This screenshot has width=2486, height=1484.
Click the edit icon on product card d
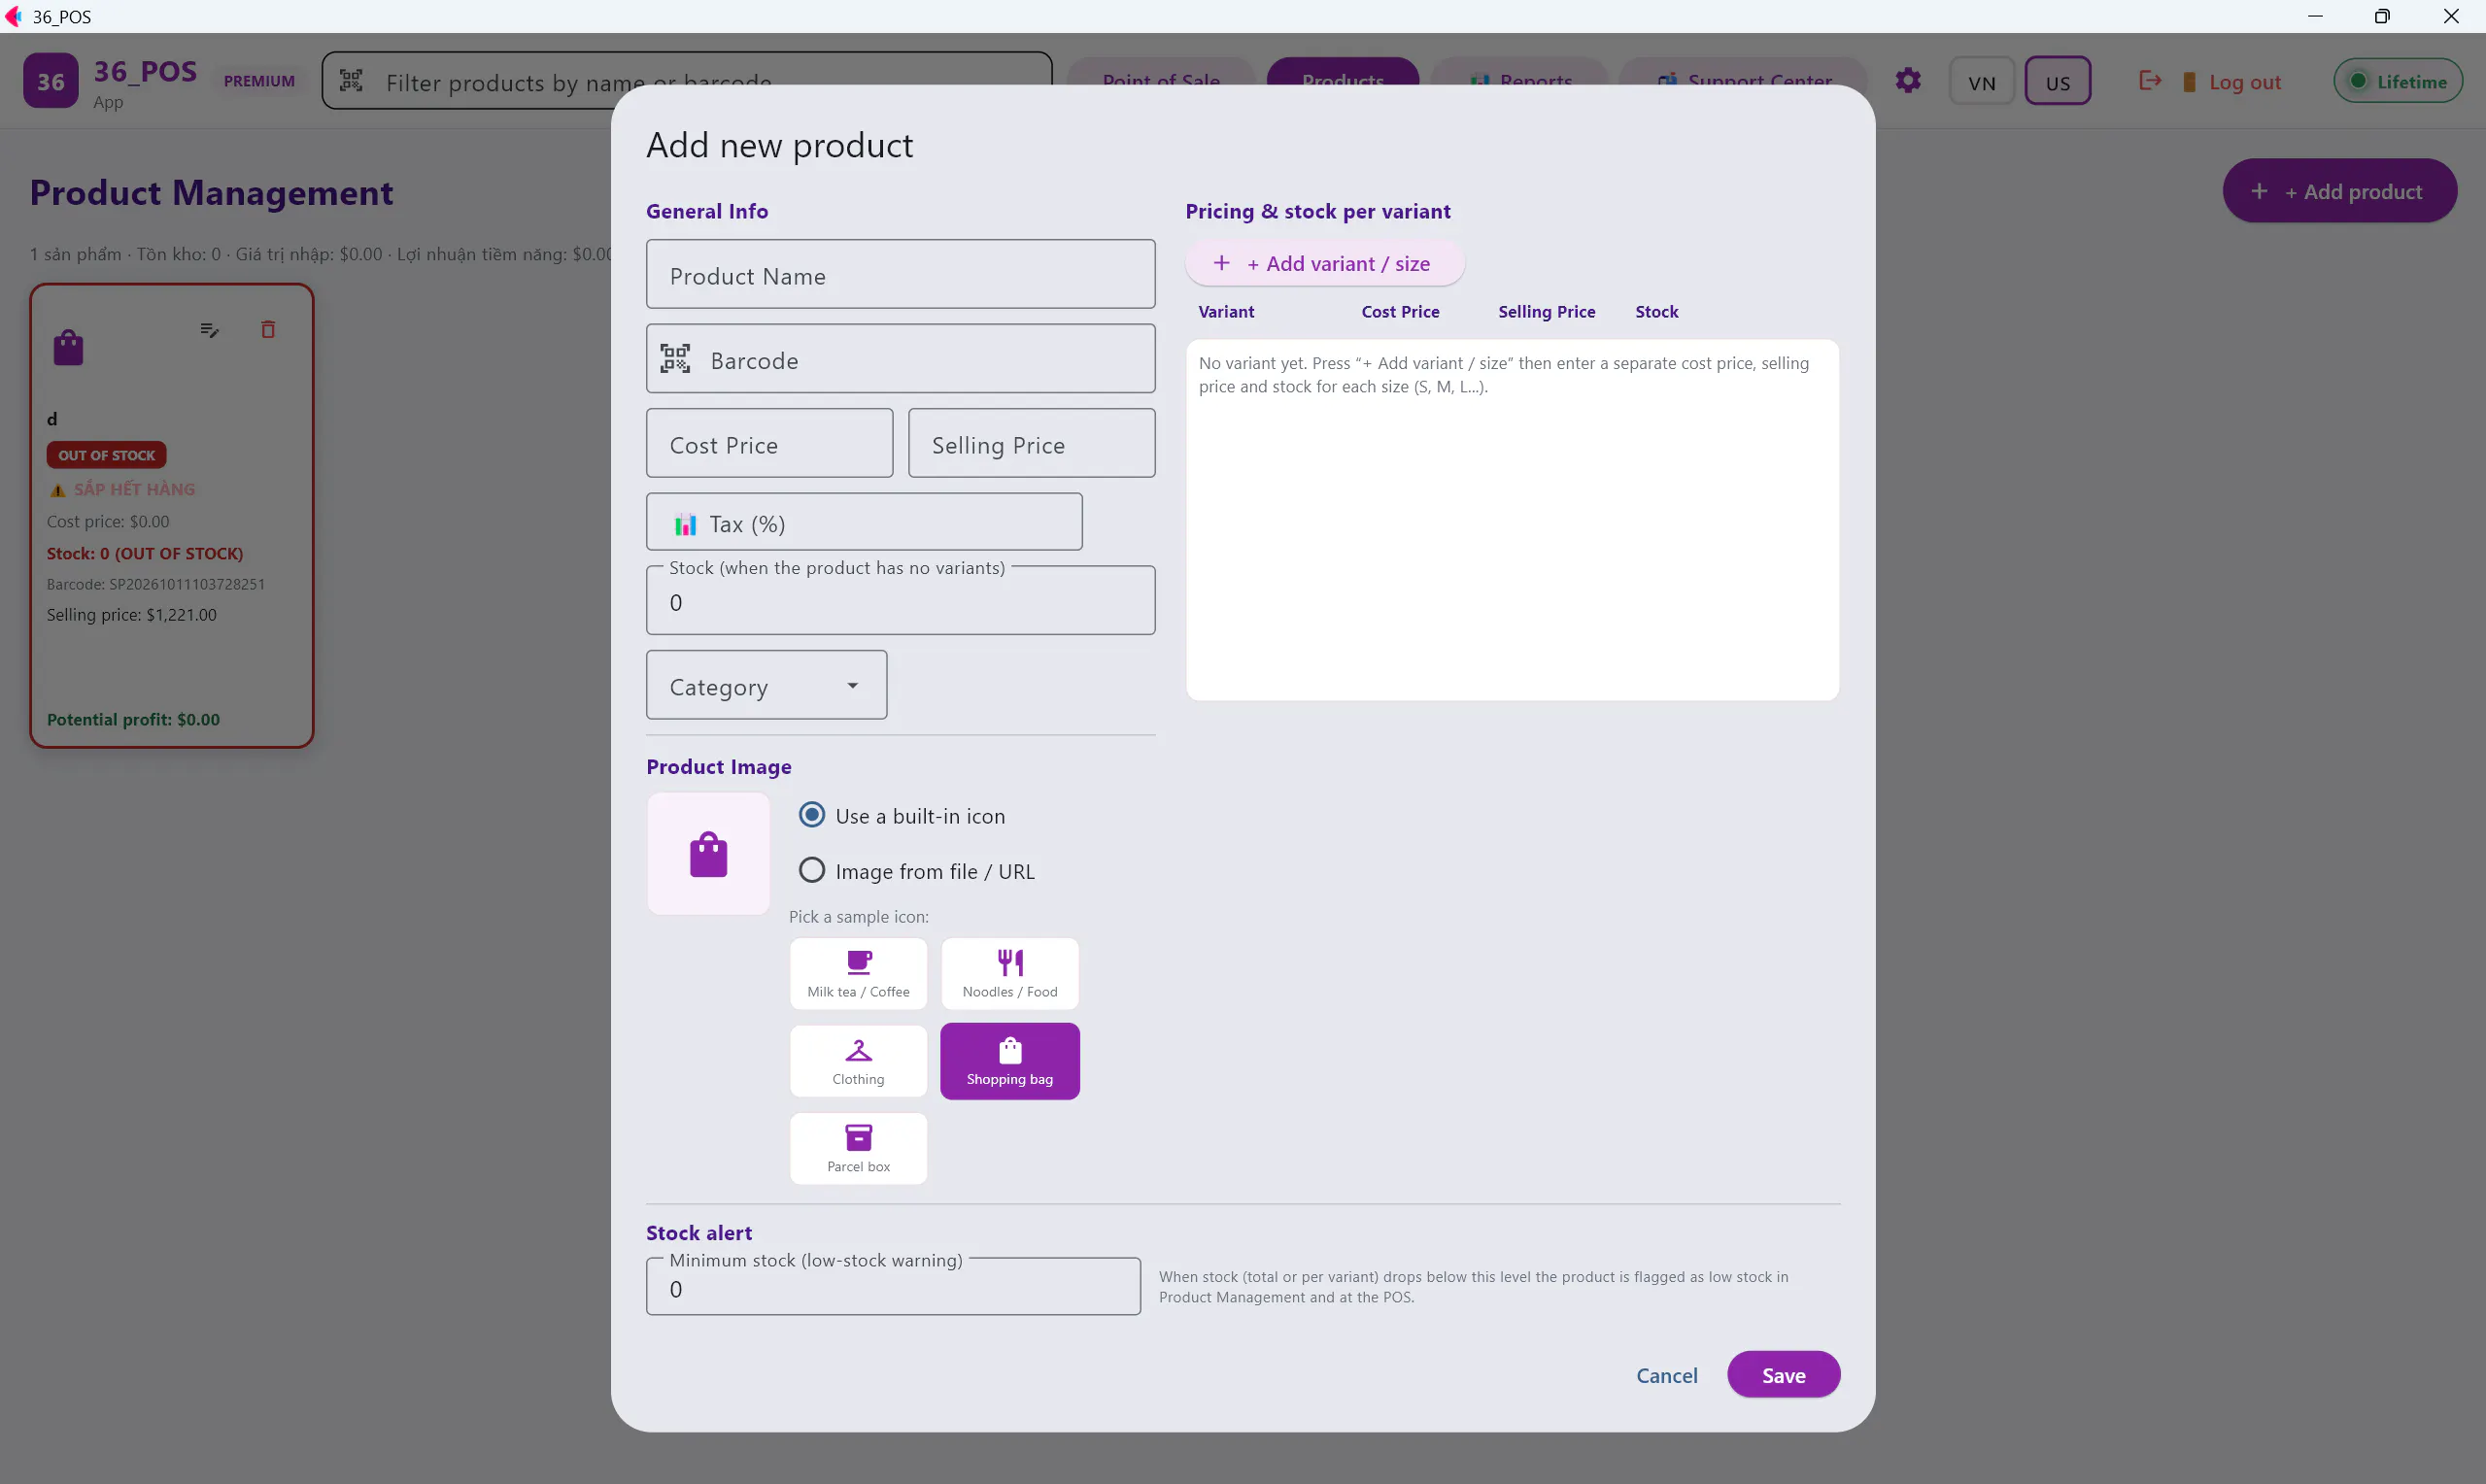209,329
